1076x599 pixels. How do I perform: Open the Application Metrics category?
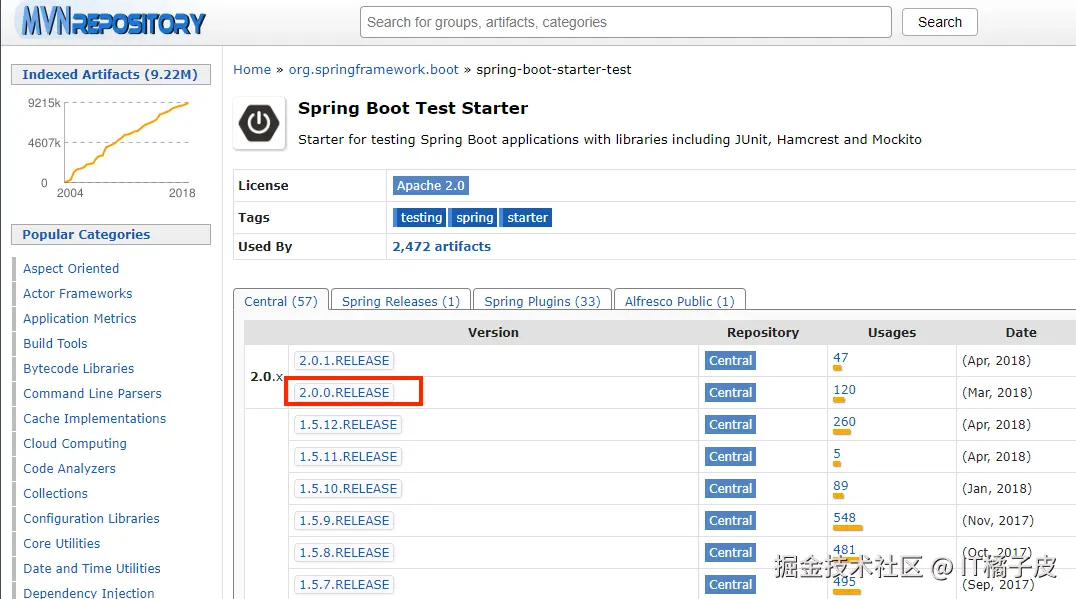pos(80,318)
